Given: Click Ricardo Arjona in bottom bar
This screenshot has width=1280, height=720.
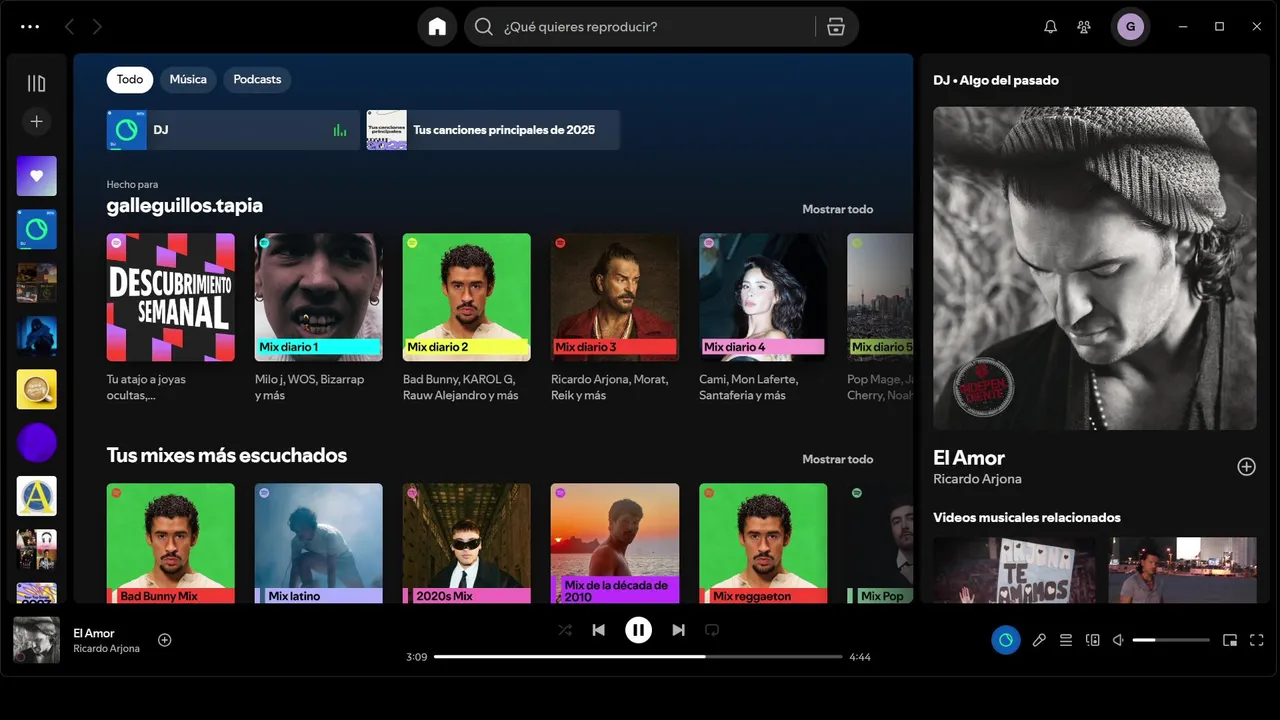Looking at the screenshot, I should click(106, 649).
